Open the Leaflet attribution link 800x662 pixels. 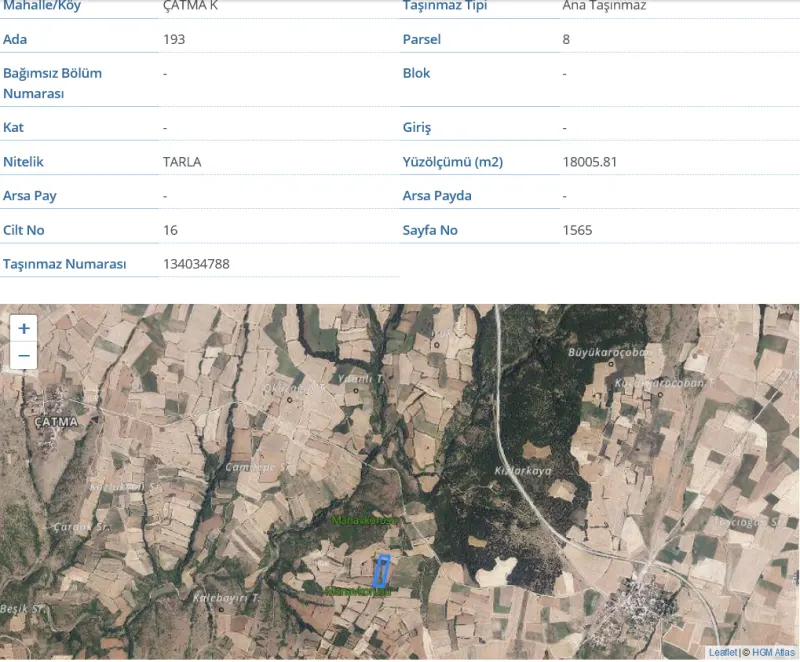pyautogui.click(x=722, y=652)
